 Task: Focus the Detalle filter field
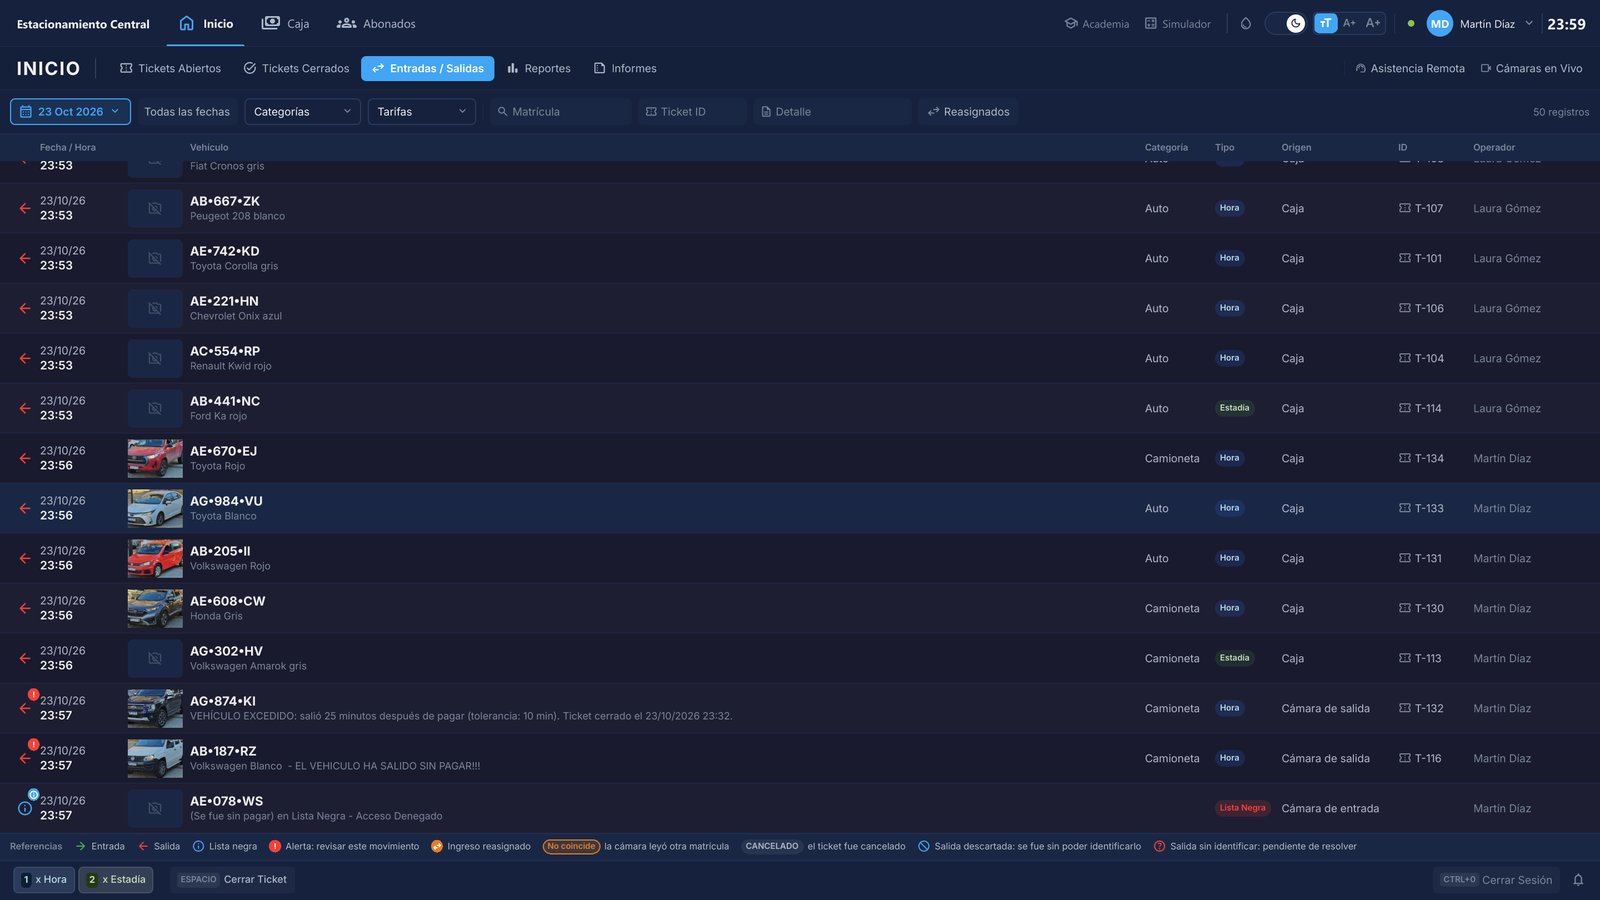(x=832, y=112)
